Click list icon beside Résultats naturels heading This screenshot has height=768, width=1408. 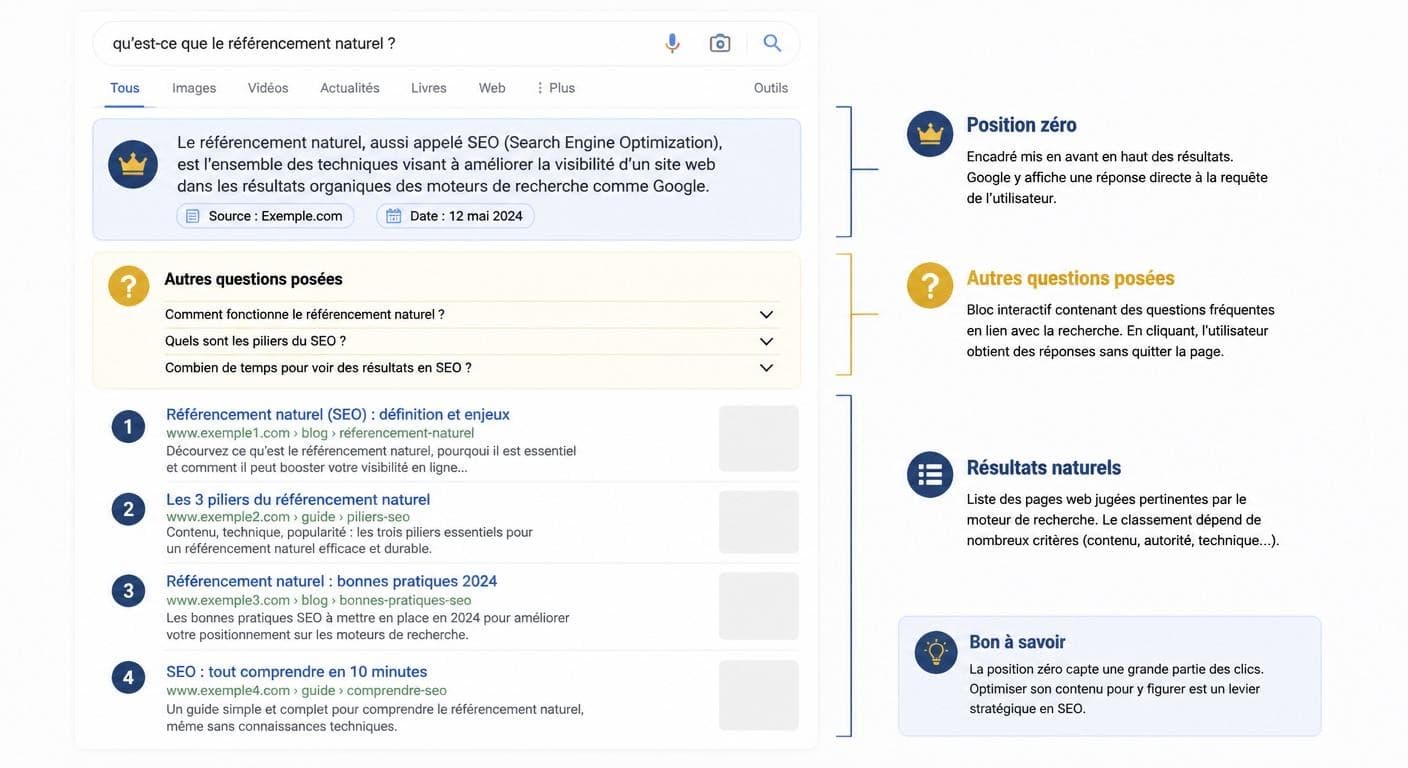(x=930, y=474)
